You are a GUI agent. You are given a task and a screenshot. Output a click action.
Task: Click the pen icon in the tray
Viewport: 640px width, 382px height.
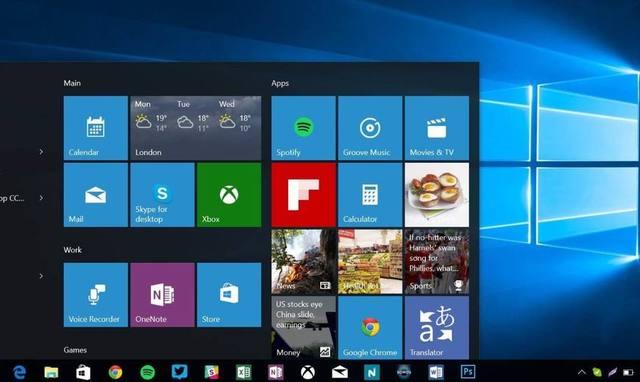(612, 372)
